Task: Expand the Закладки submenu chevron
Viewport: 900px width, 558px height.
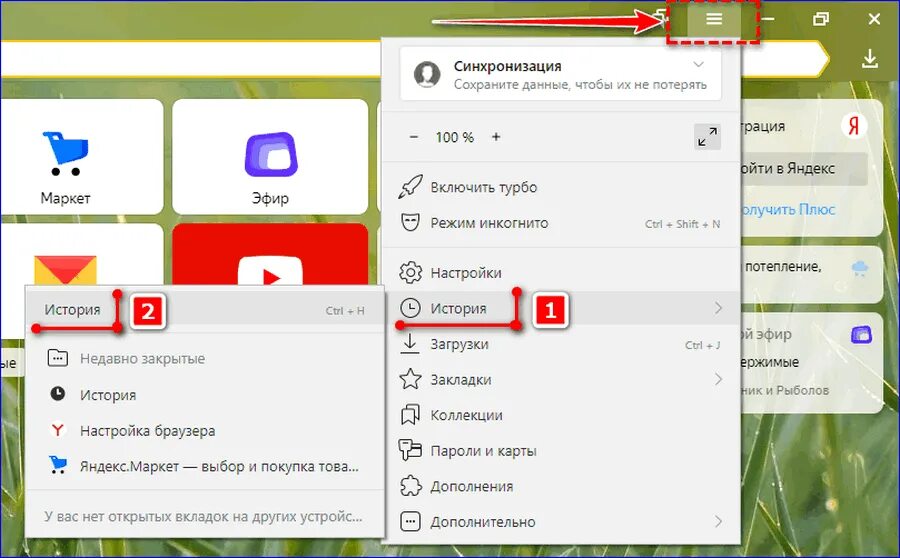Action: coord(719,379)
